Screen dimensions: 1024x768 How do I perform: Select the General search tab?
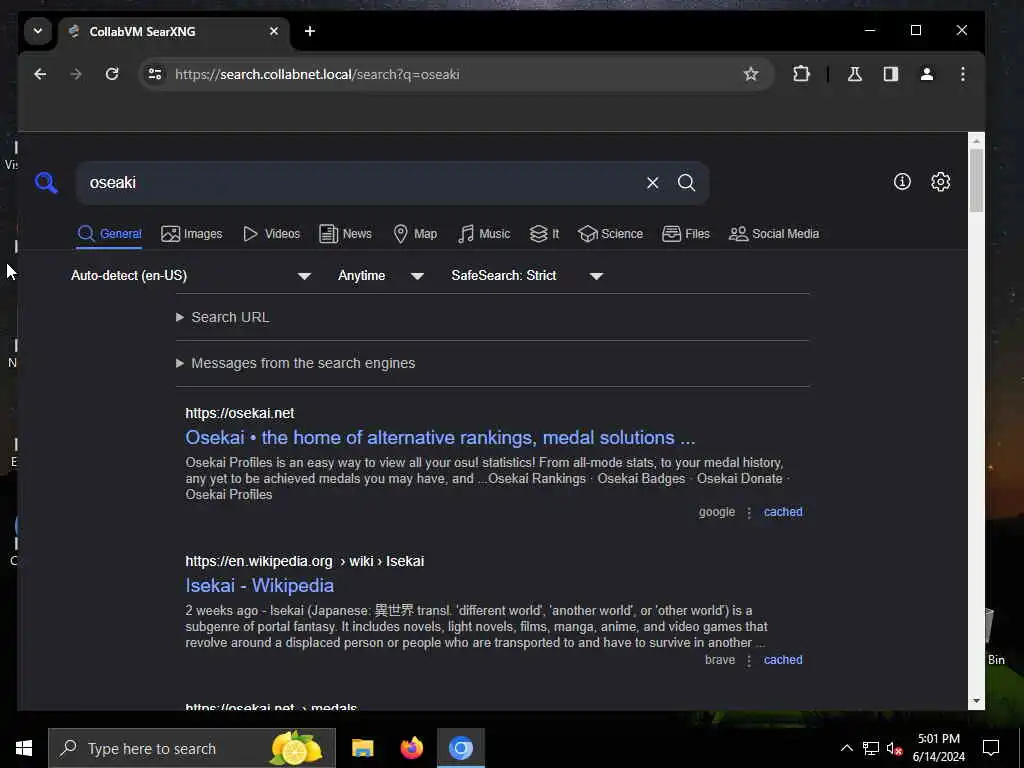point(110,234)
